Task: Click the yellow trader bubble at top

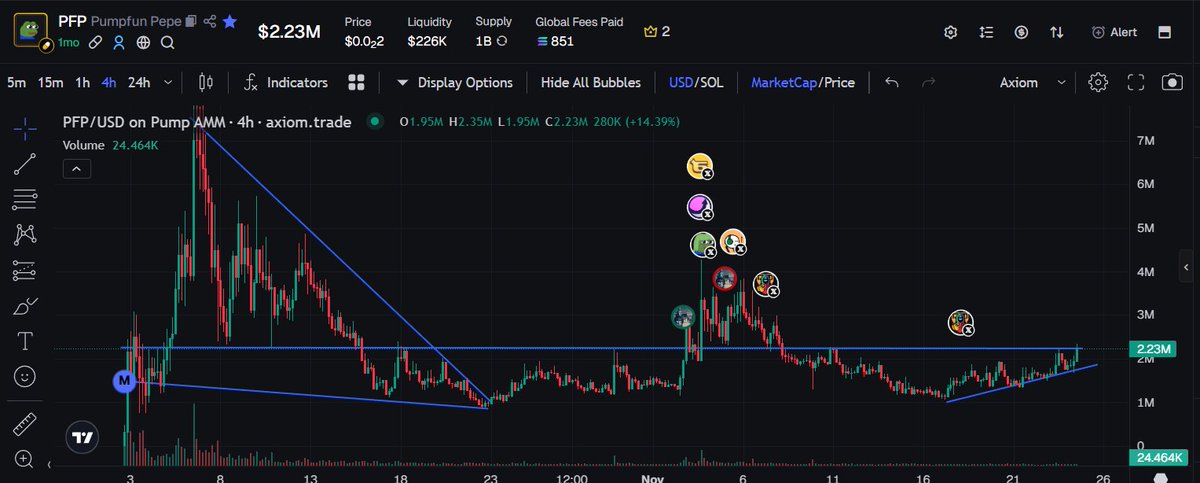Action: pos(701,167)
